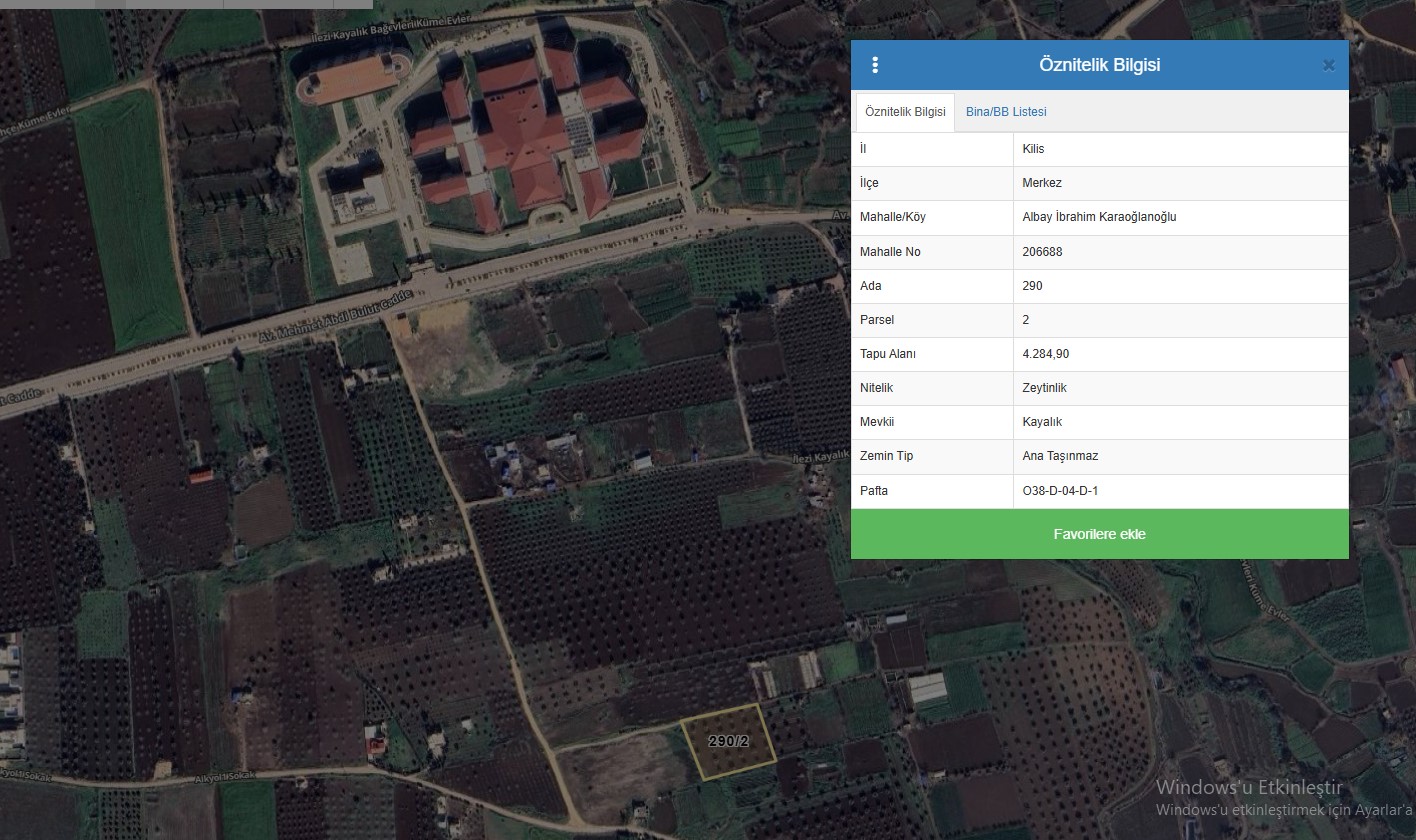The height and width of the screenshot is (840, 1416).
Task: Click the Ana Taşınmaz ground type value
Action: tap(1060, 456)
